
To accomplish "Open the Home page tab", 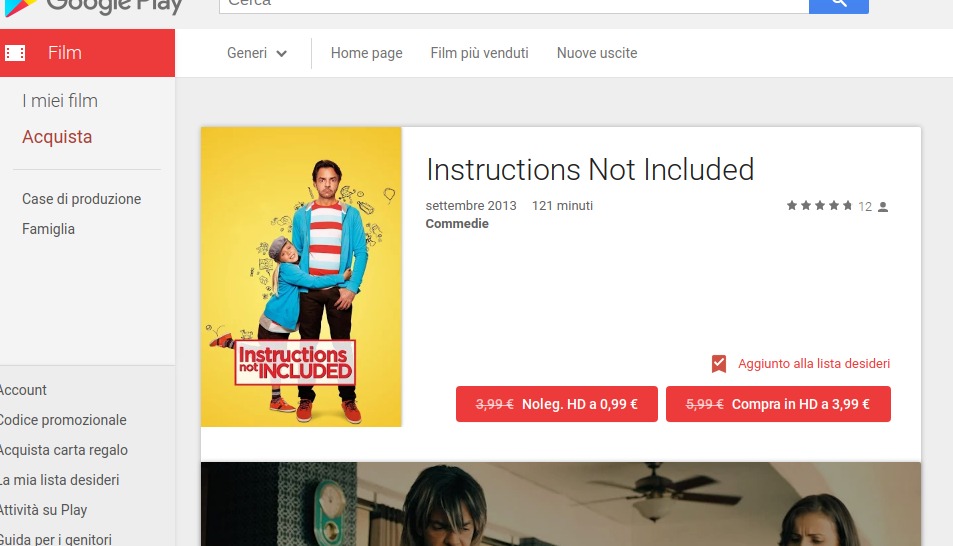I will click(x=366, y=53).
